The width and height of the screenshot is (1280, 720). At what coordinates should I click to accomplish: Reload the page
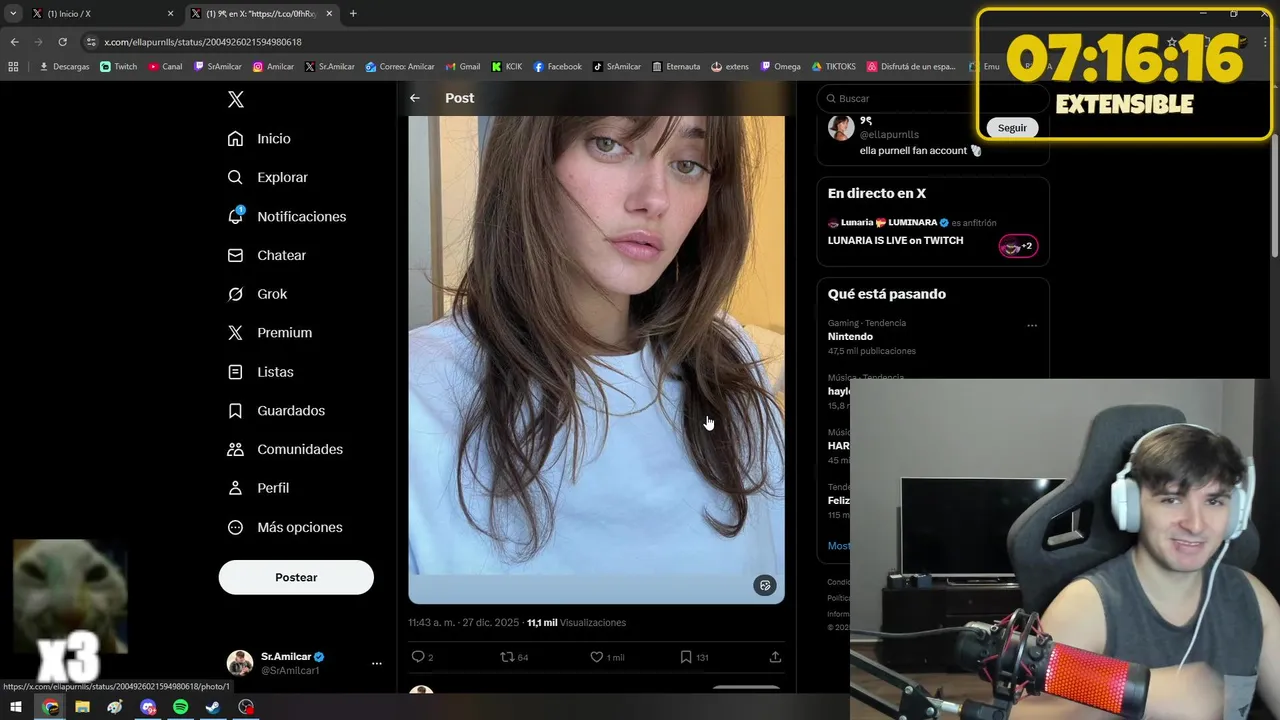(62, 42)
